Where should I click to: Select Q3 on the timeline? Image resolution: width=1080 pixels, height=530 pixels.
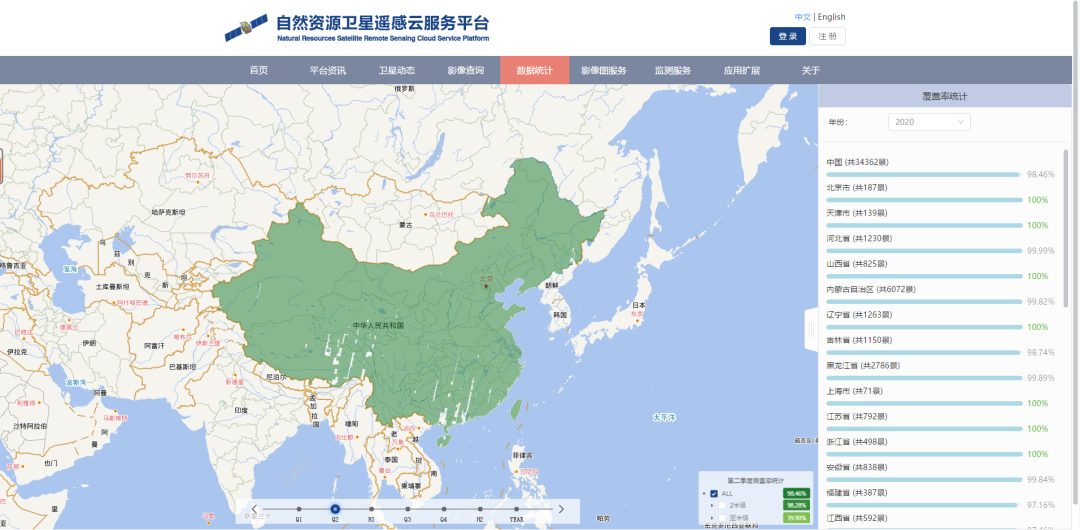click(408, 509)
